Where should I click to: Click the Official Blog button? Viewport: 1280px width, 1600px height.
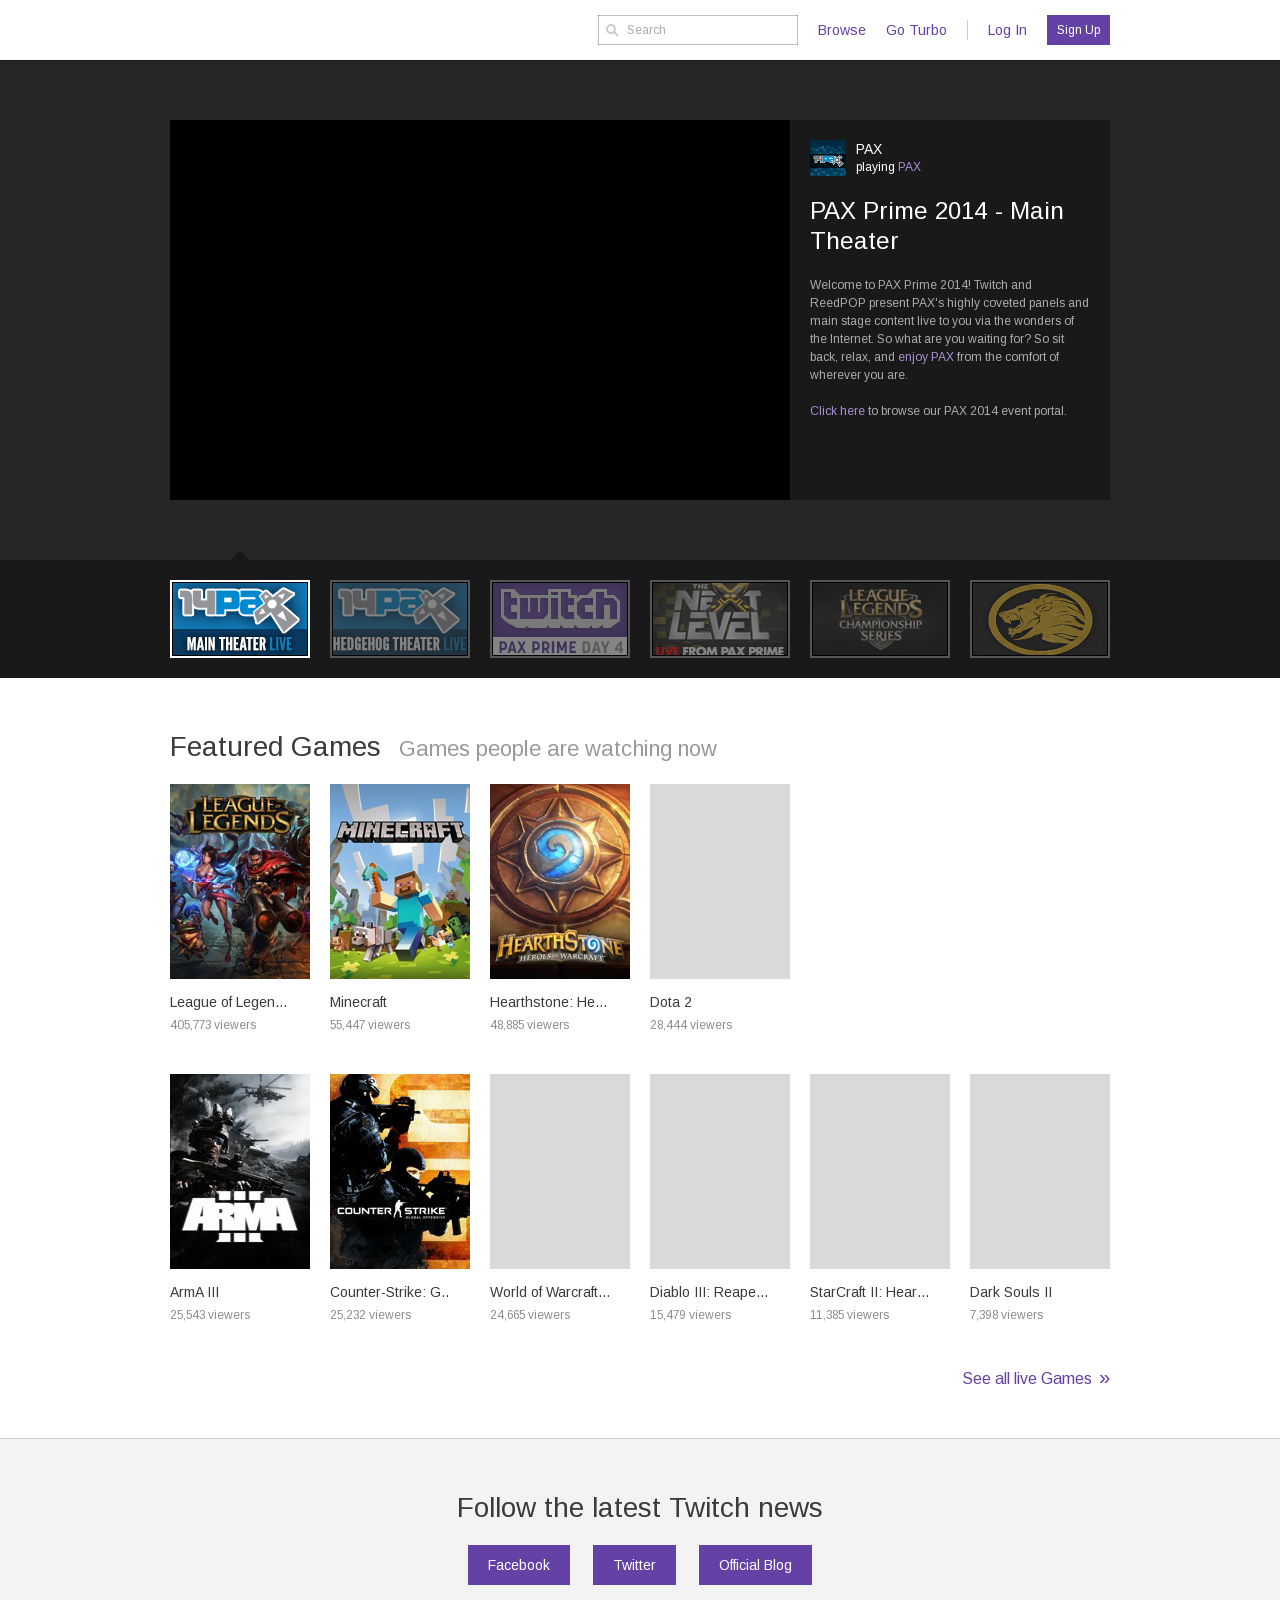(755, 1565)
